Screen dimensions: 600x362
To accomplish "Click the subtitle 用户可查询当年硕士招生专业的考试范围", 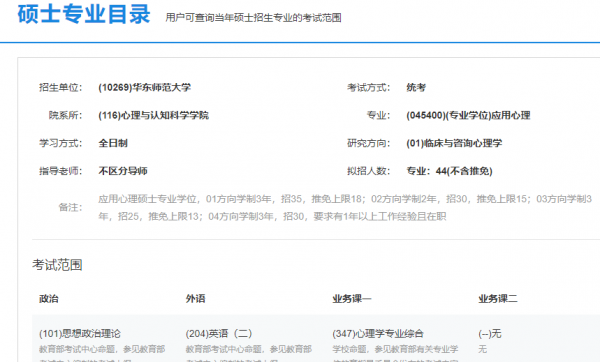I will 253,18.
